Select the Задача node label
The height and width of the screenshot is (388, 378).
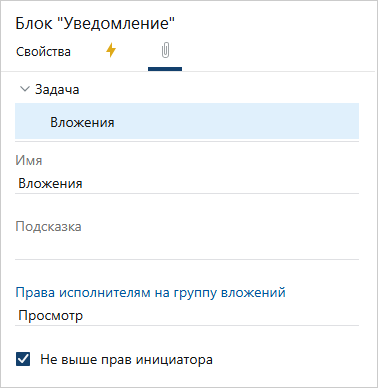click(x=57, y=89)
